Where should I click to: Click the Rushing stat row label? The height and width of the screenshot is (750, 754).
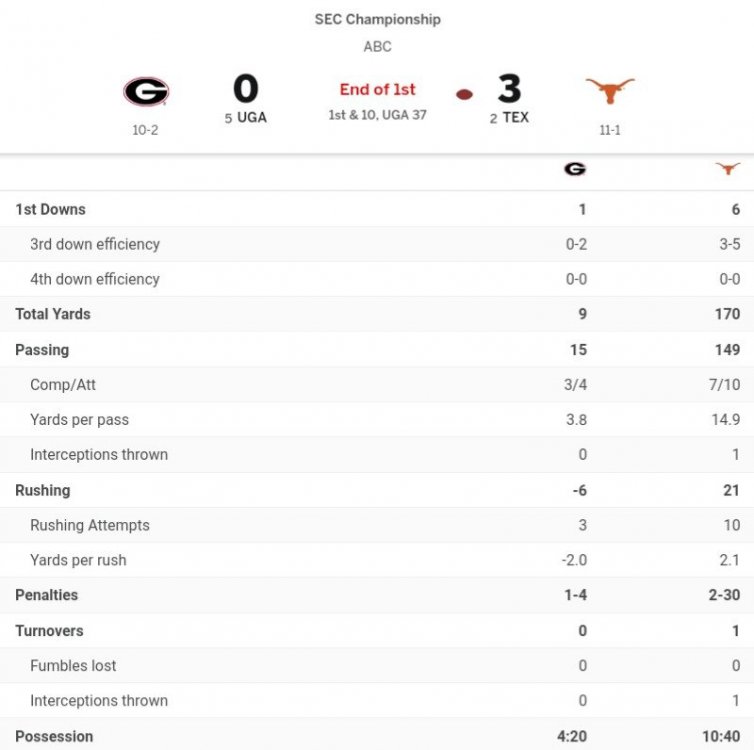(x=43, y=490)
